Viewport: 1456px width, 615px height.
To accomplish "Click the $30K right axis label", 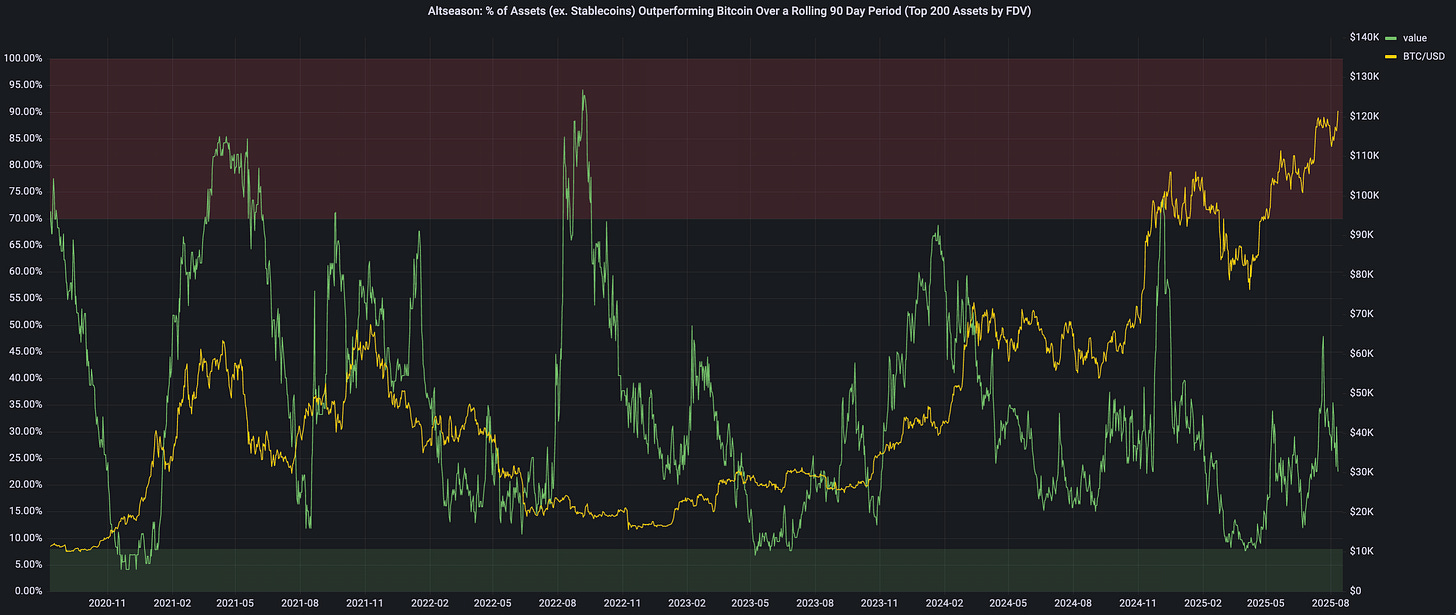I will 1362,472.
